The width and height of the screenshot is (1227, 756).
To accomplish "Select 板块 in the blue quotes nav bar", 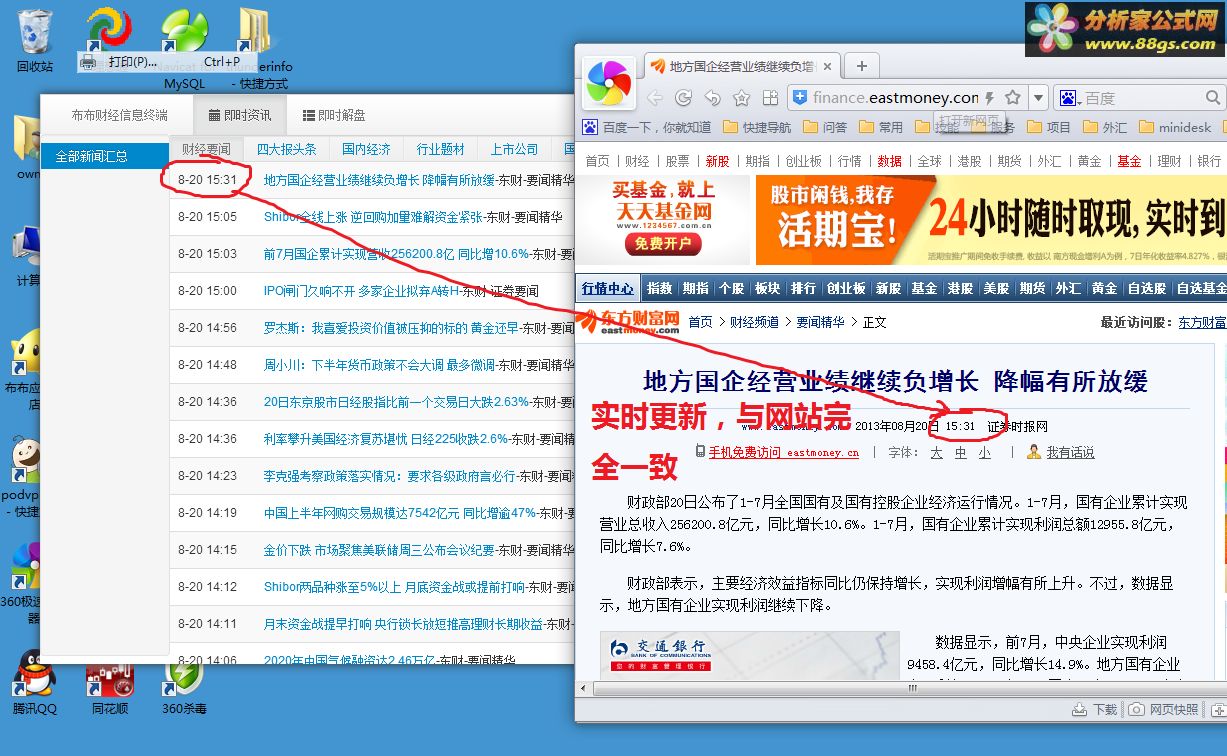I will pyautogui.click(x=767, y=288).
